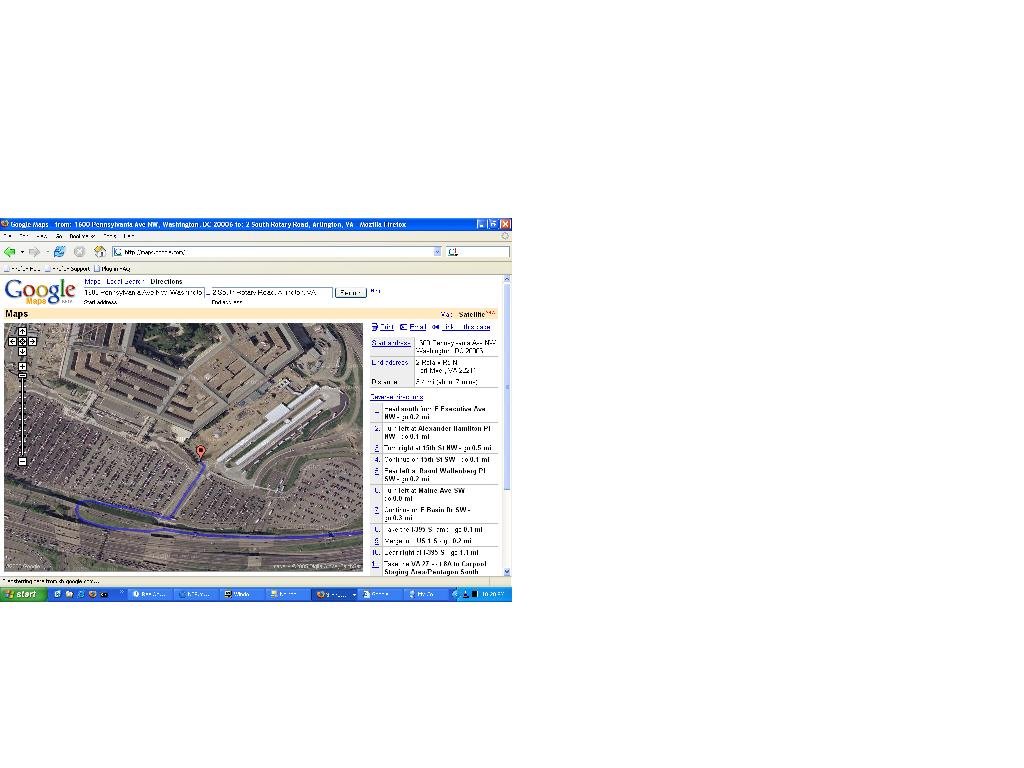1024x768 pixels.
Task: Click the Reload page icon
Action: click(x=60, y=252)
